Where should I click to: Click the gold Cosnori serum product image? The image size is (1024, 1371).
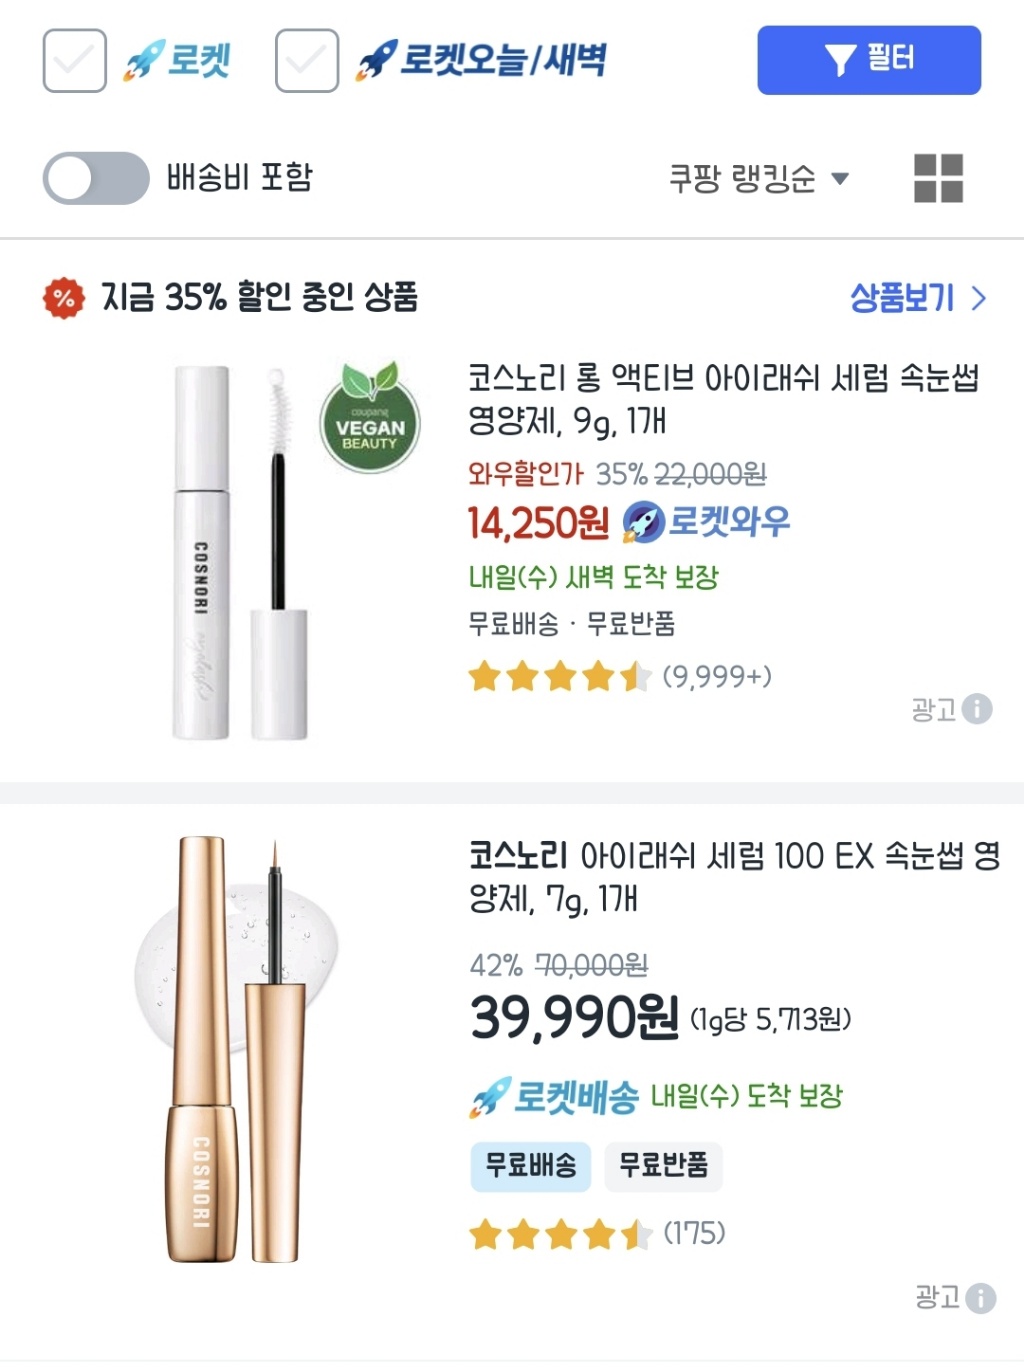[x=236, y=1048]
